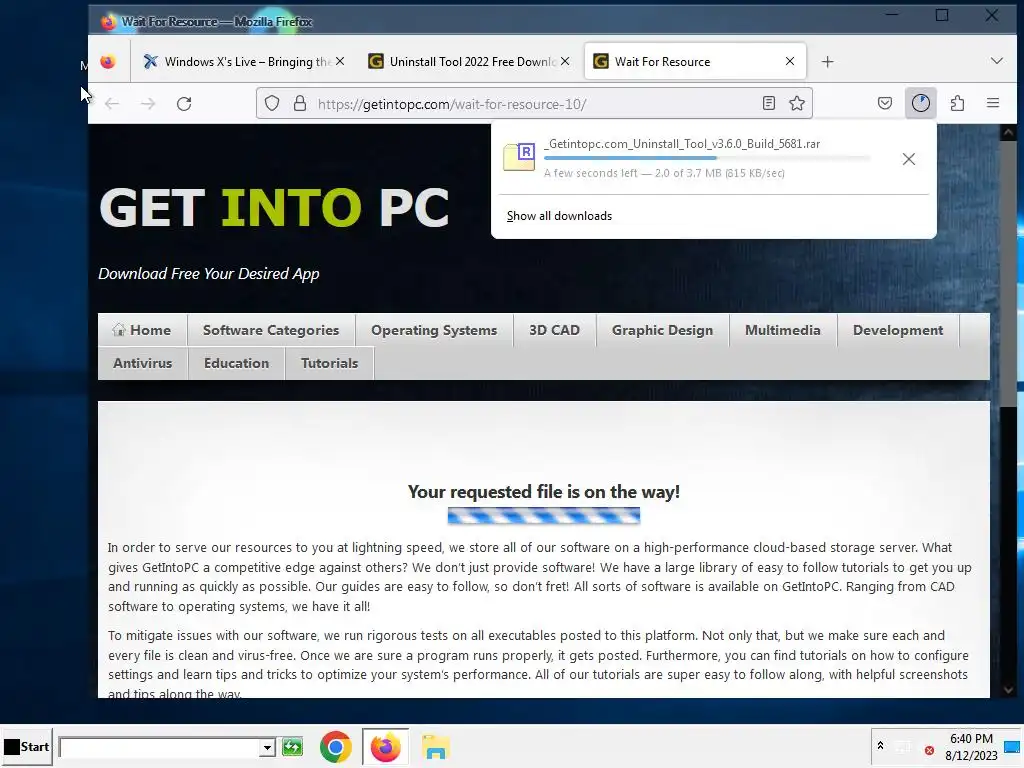Image resolution: width=1024 pixels, height=768 pixels.
Task: Close the Windows X's Live tab
Action: coord(340,61)
